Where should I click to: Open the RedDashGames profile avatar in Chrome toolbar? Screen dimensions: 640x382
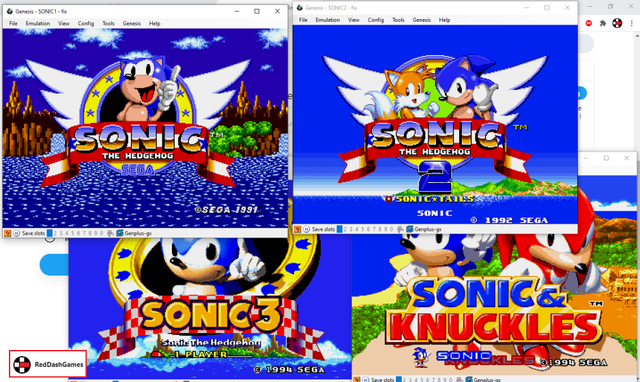(617, 23)
